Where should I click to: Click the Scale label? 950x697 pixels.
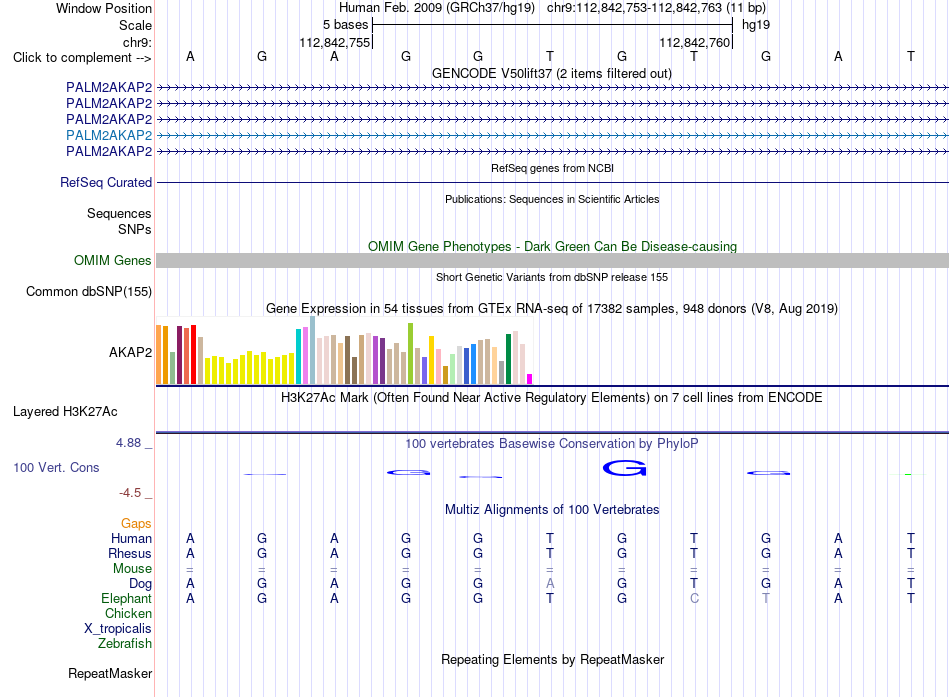(x=135, y=25)
